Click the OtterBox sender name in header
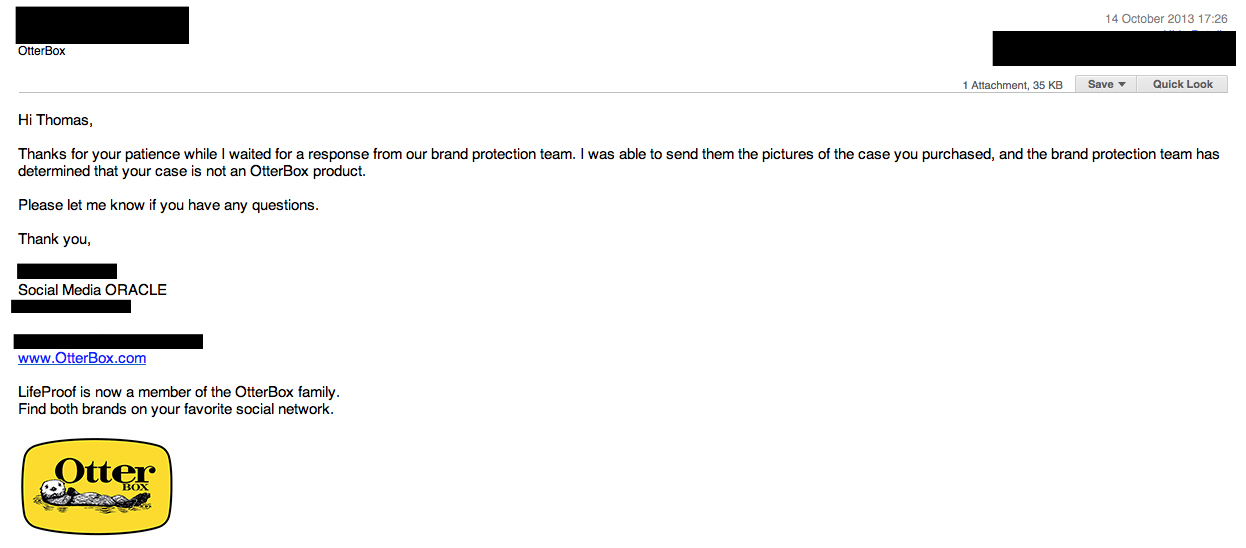Image resolution: width=1246 pixels, height=548 pixels. pos(42,50)
